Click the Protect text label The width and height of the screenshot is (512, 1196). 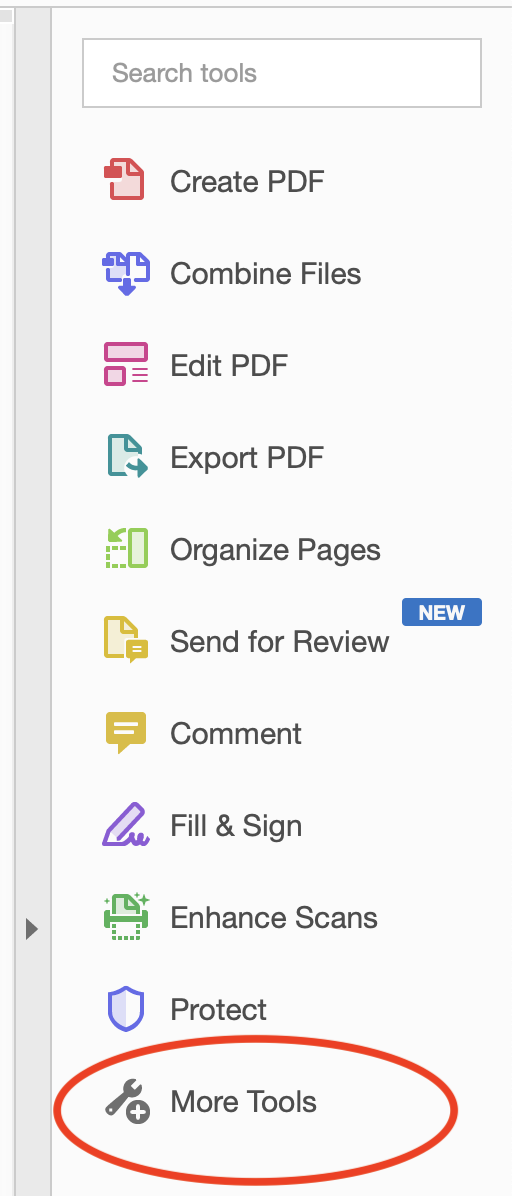click(218, 1009)
